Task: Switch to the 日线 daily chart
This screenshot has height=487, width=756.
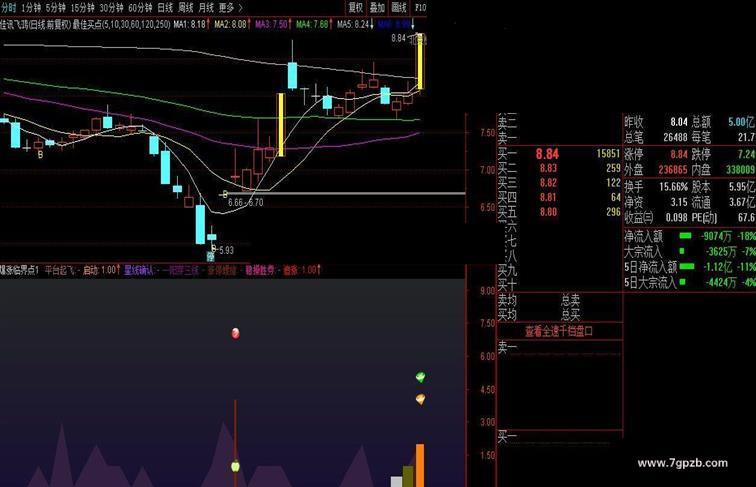Action: [165, 7]
